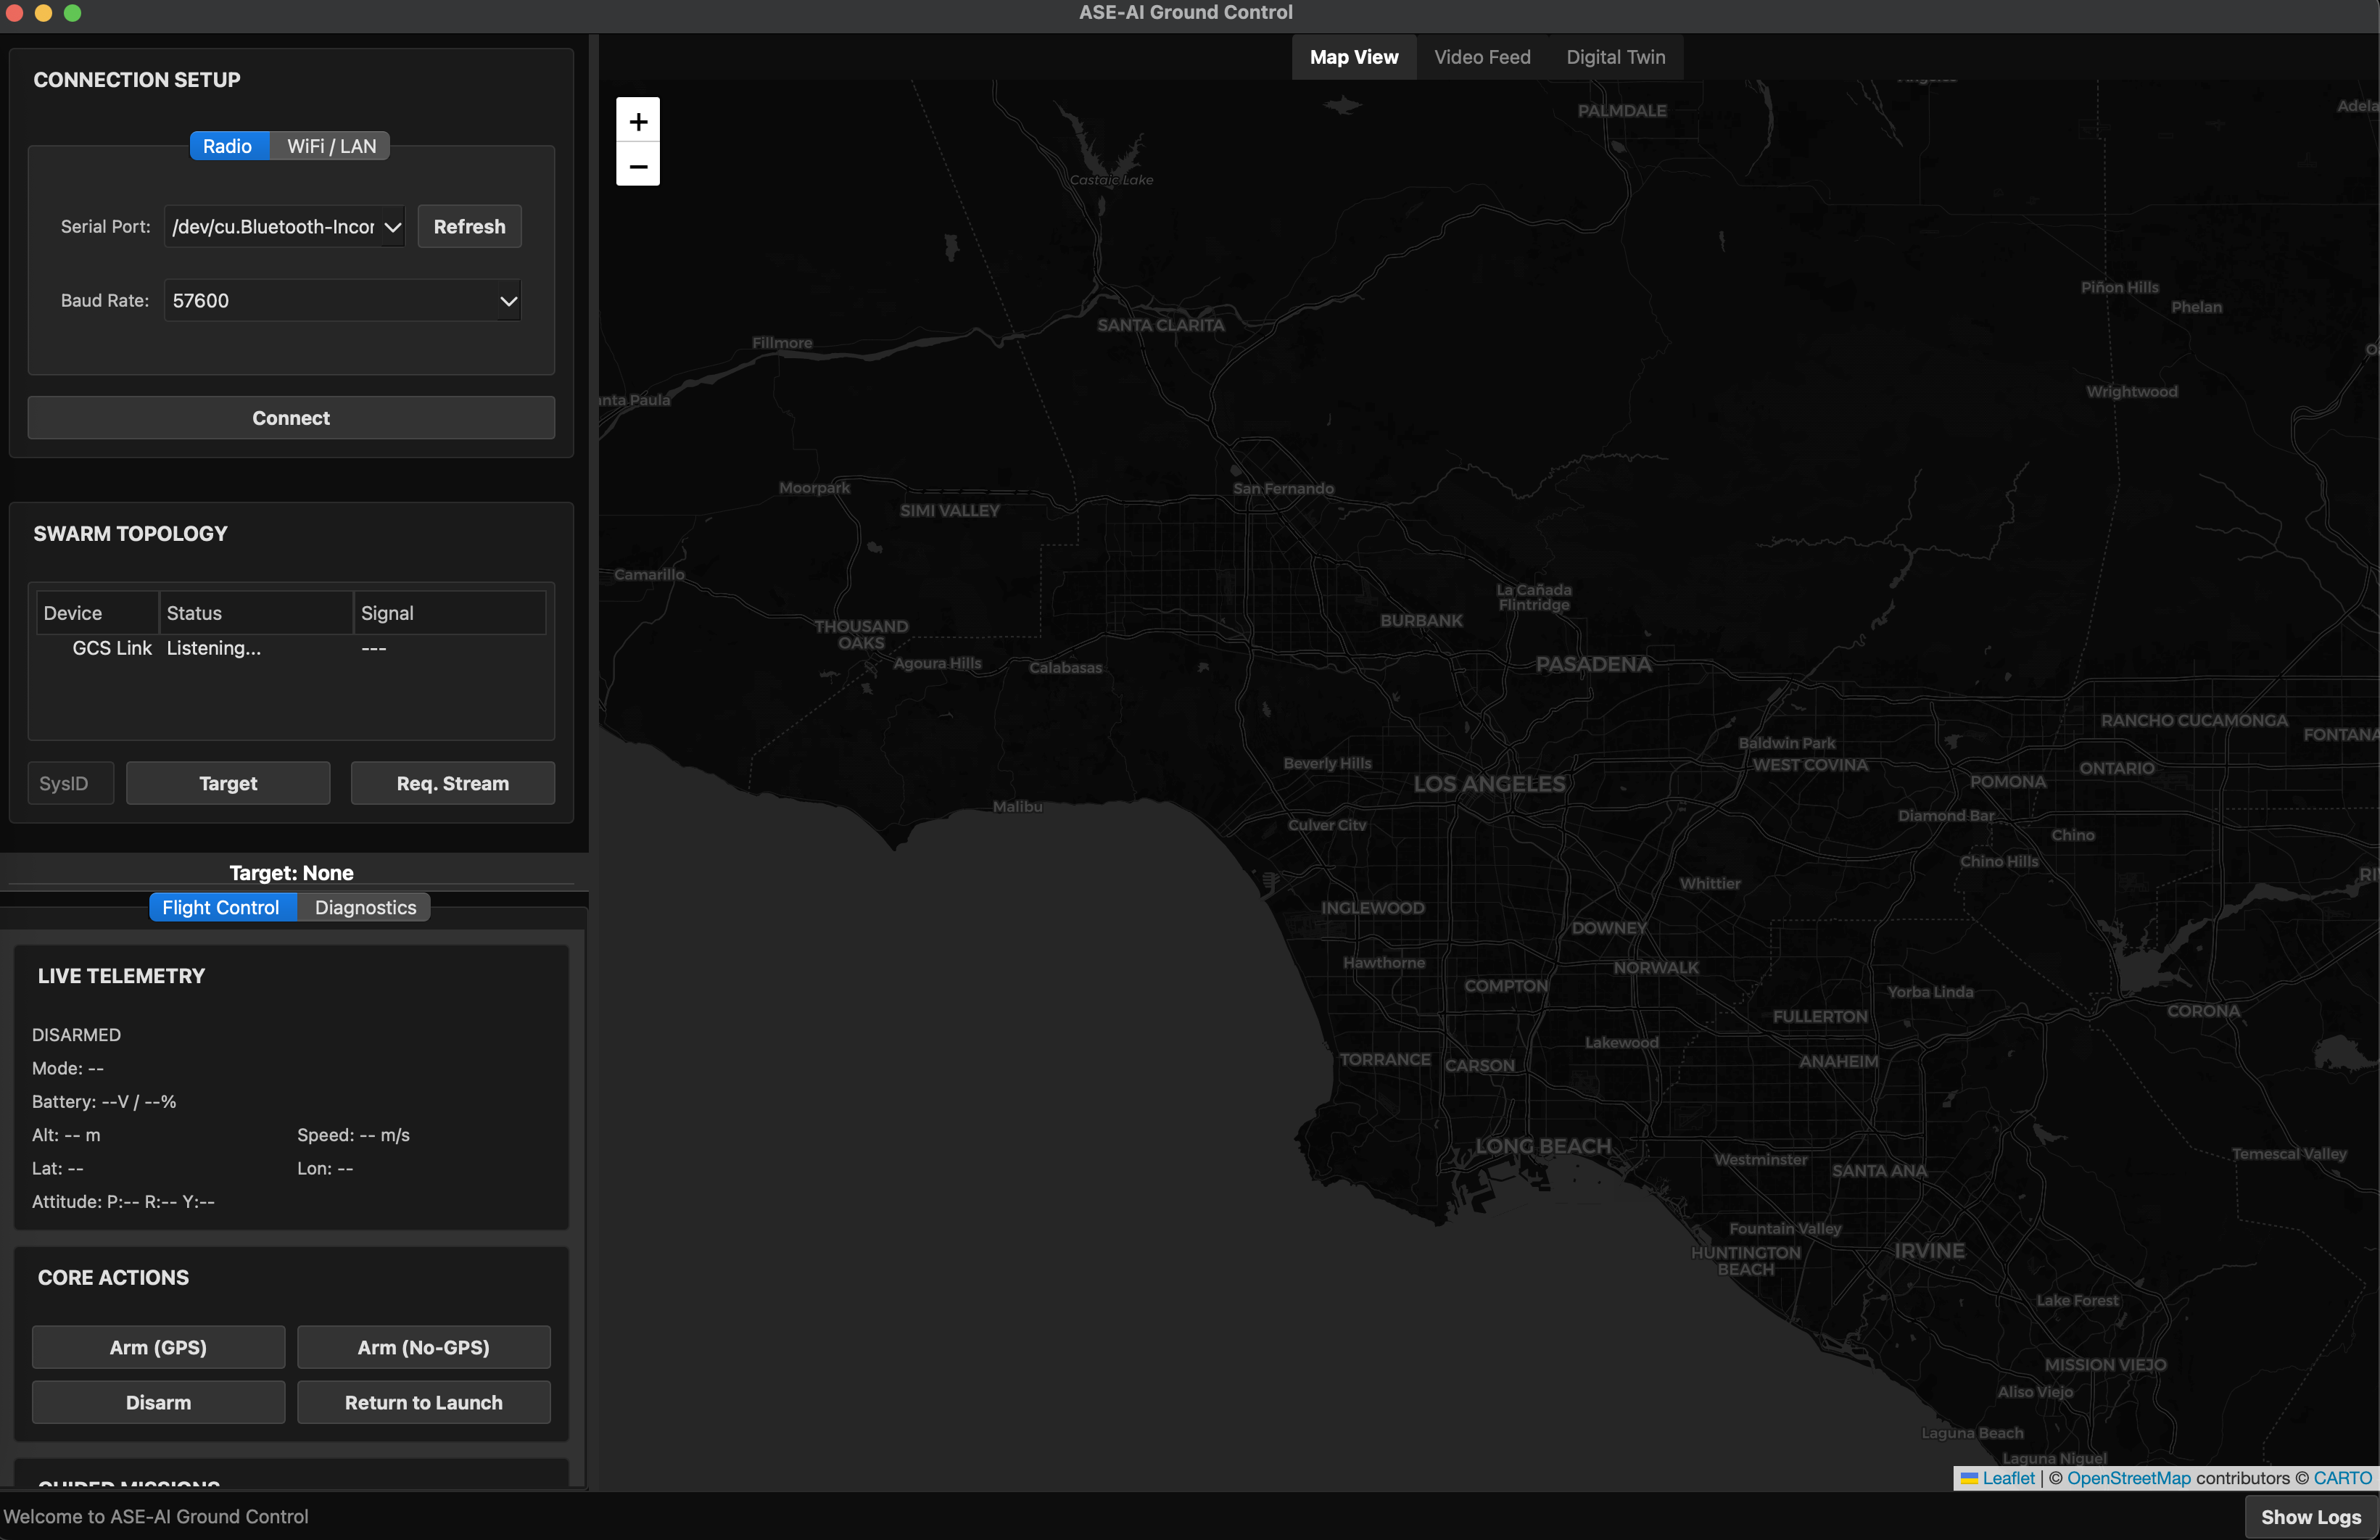Click Show Logs in the status bar
This screenshot has height=1540, width=2380.
pos(2310,1517)
